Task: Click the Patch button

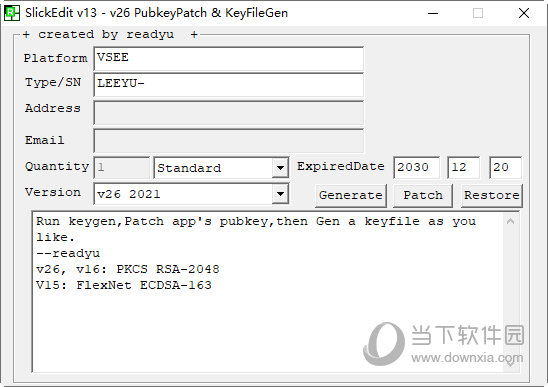Action: pyautogui.click(x=423, y=195)
